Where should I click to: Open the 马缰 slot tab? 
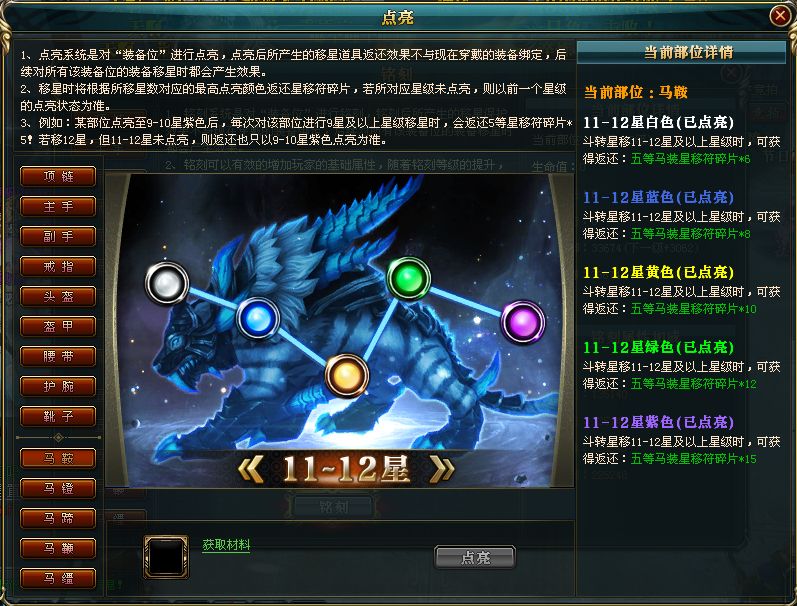tap(58, 578)
